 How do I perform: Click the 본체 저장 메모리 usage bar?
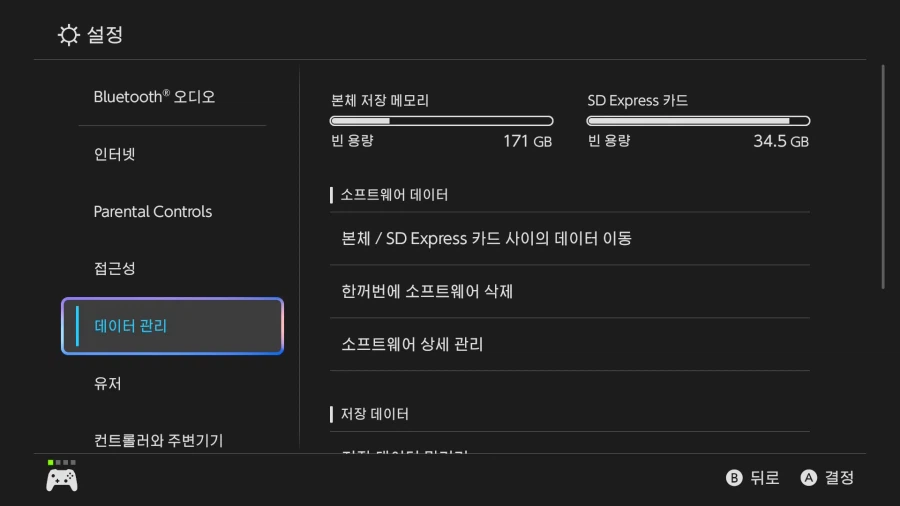(441, 121)
